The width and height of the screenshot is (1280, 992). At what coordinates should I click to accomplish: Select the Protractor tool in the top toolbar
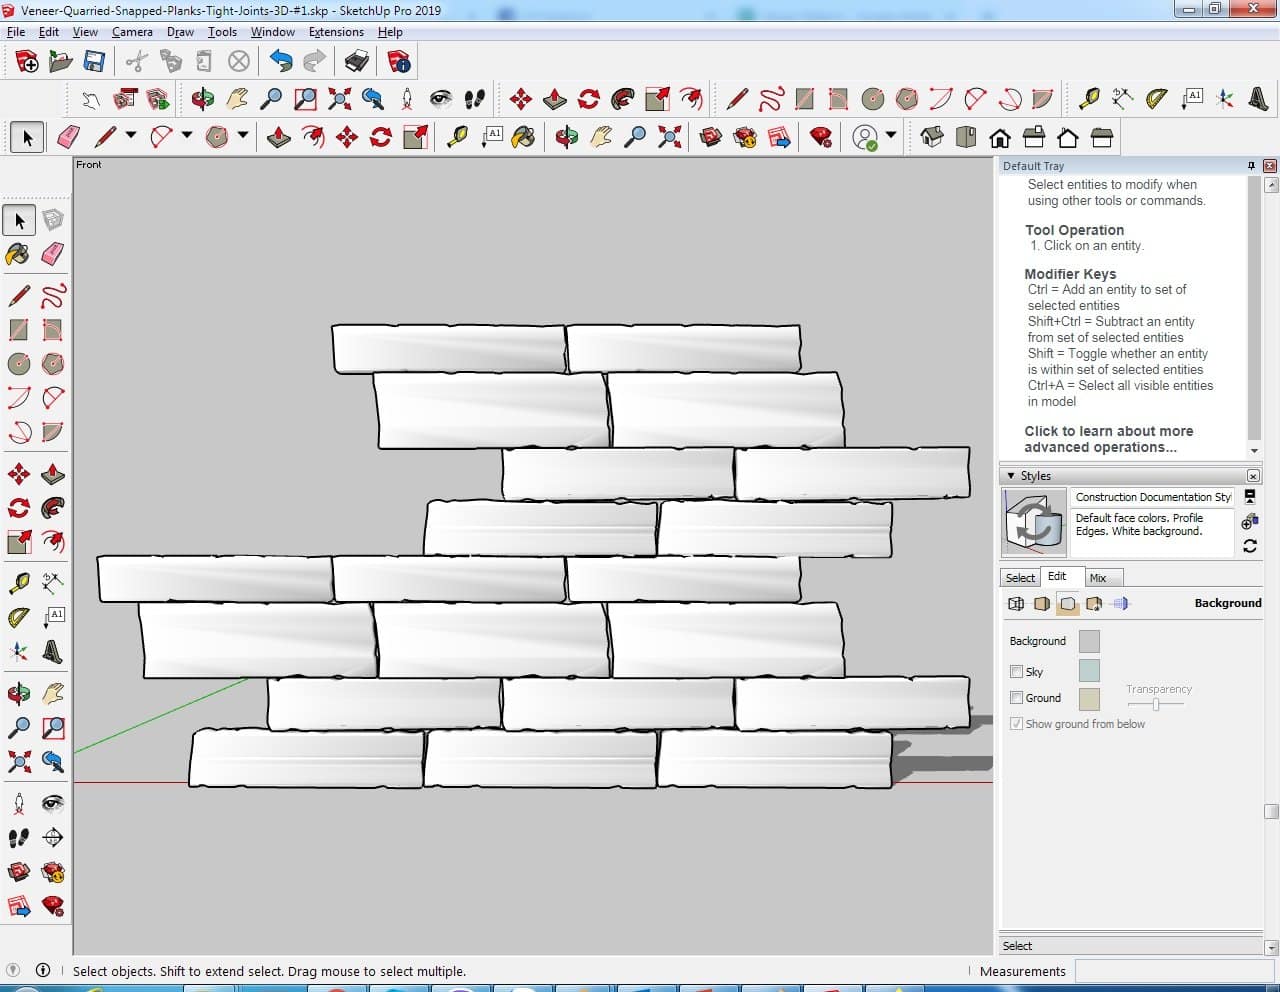pyautogui.click(x=1157, y=98)
